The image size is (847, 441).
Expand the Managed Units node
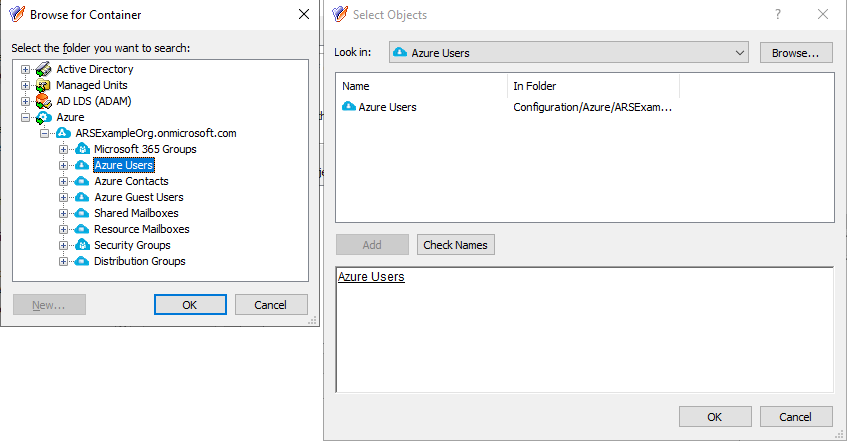pos(25,85)
